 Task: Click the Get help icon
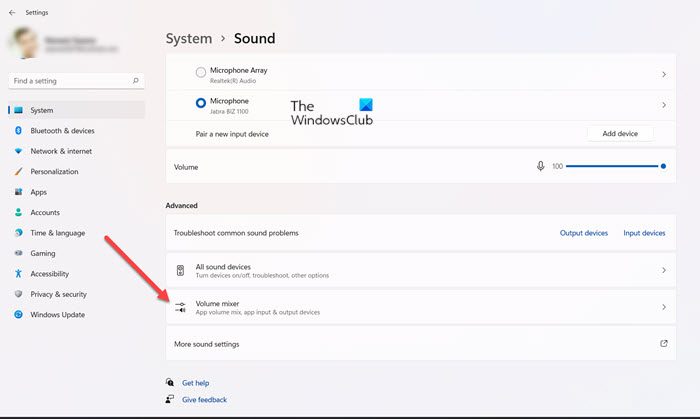170,382
